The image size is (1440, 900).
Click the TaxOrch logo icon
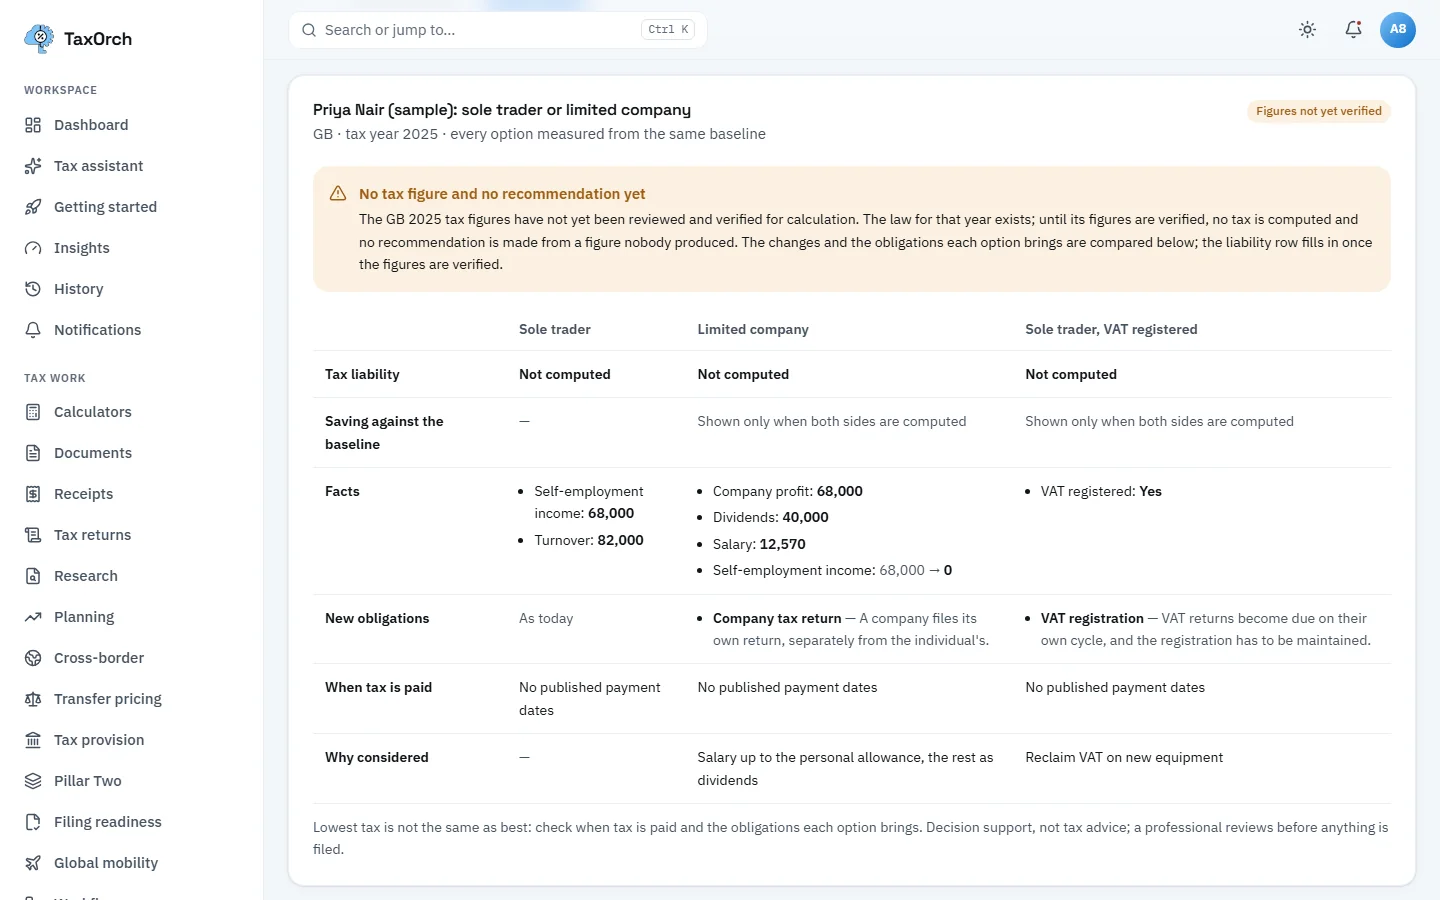tap(39, 38)
